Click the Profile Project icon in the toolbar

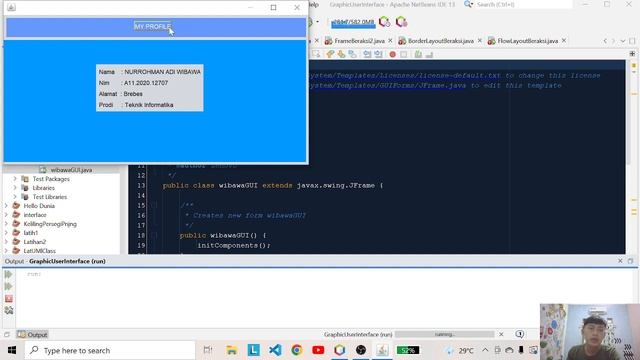click(384, 22)
